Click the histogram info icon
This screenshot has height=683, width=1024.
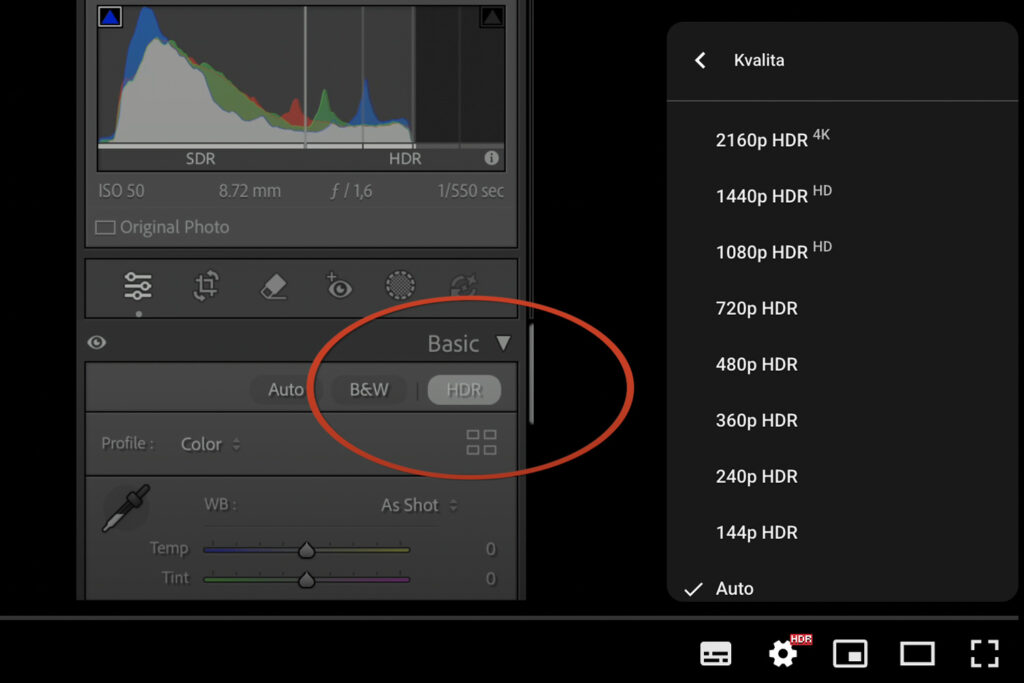(491, 158)
